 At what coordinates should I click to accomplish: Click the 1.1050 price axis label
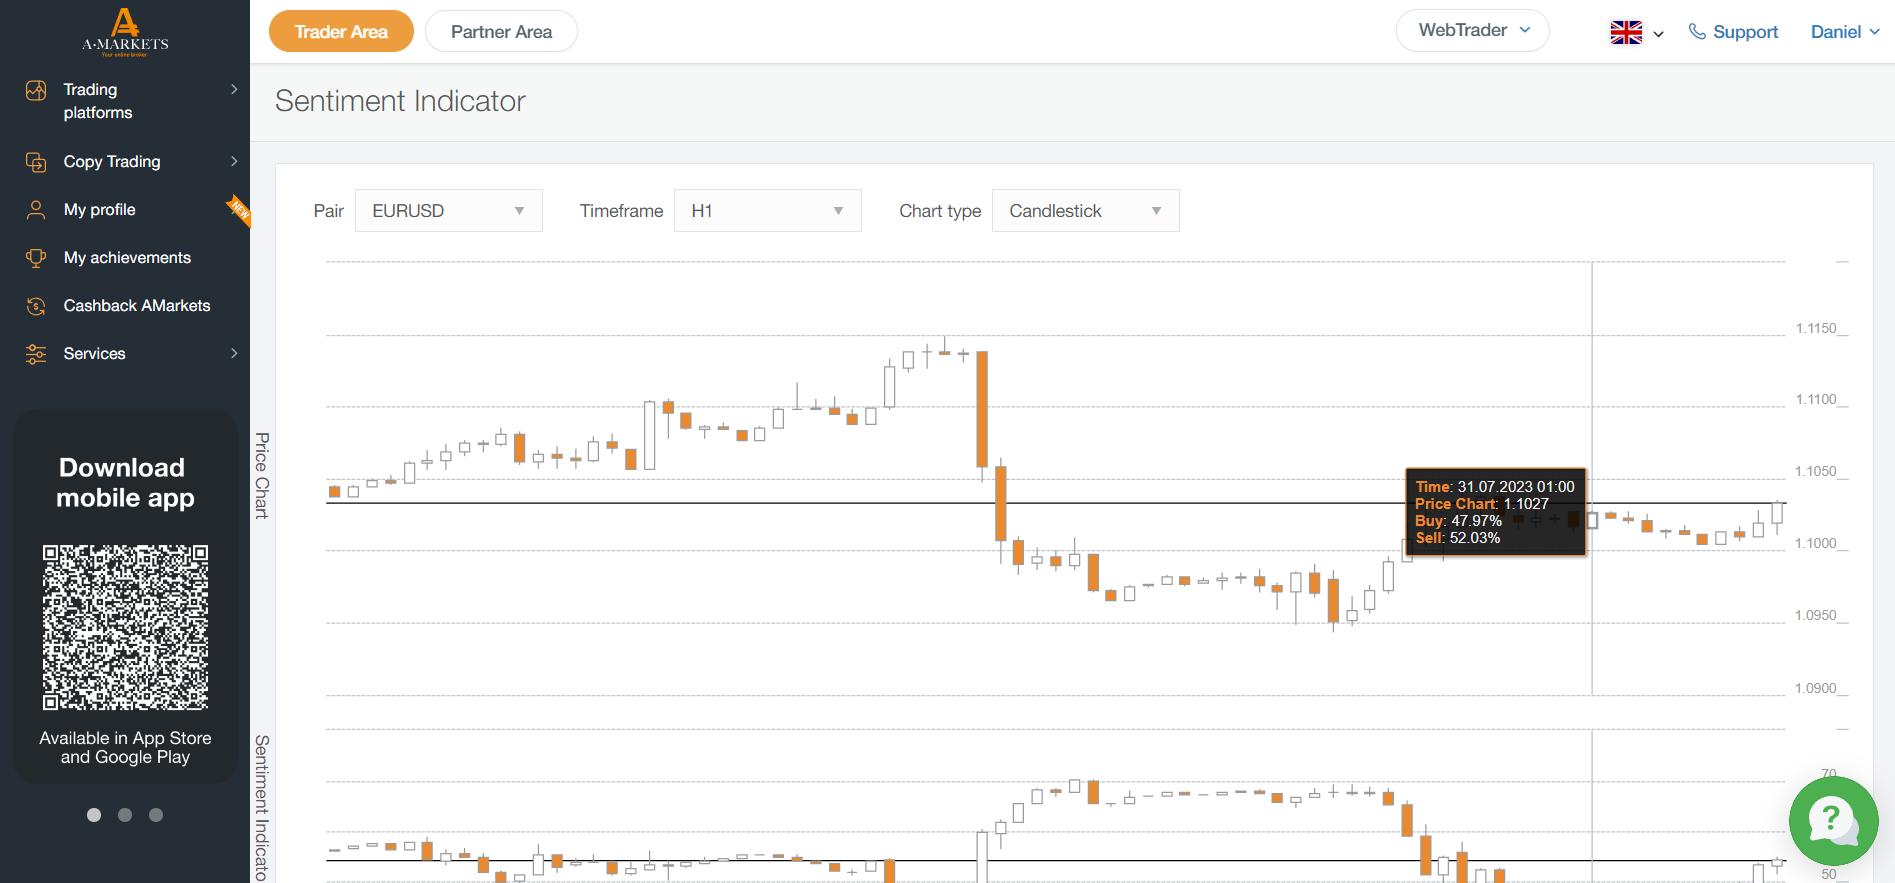pos(1816,472)
